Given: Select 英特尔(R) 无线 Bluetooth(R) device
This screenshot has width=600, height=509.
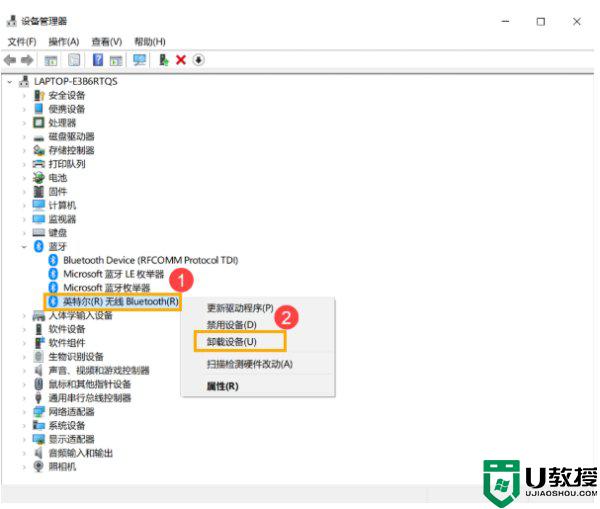Looking at the screenshot, I should 121,302.
